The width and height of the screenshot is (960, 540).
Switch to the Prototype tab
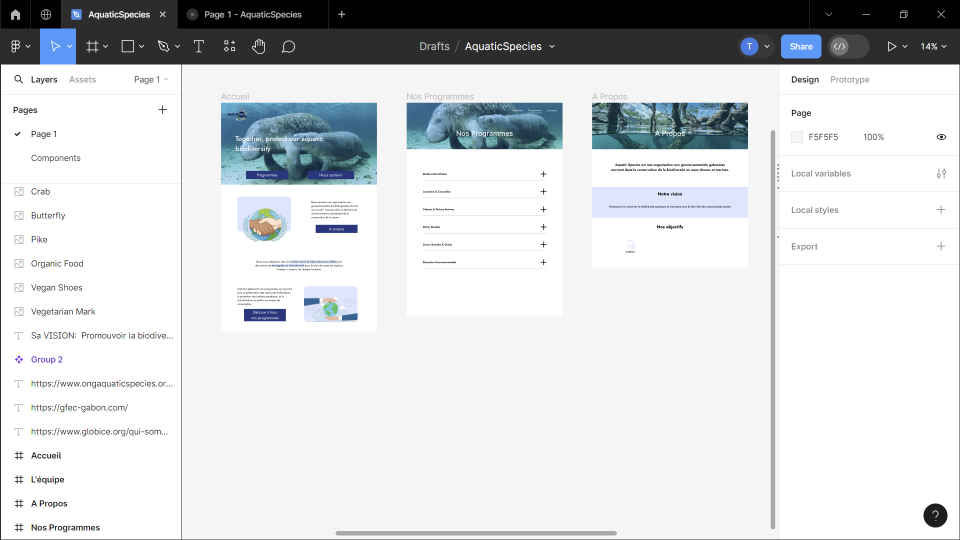click(x=849, y=79)
